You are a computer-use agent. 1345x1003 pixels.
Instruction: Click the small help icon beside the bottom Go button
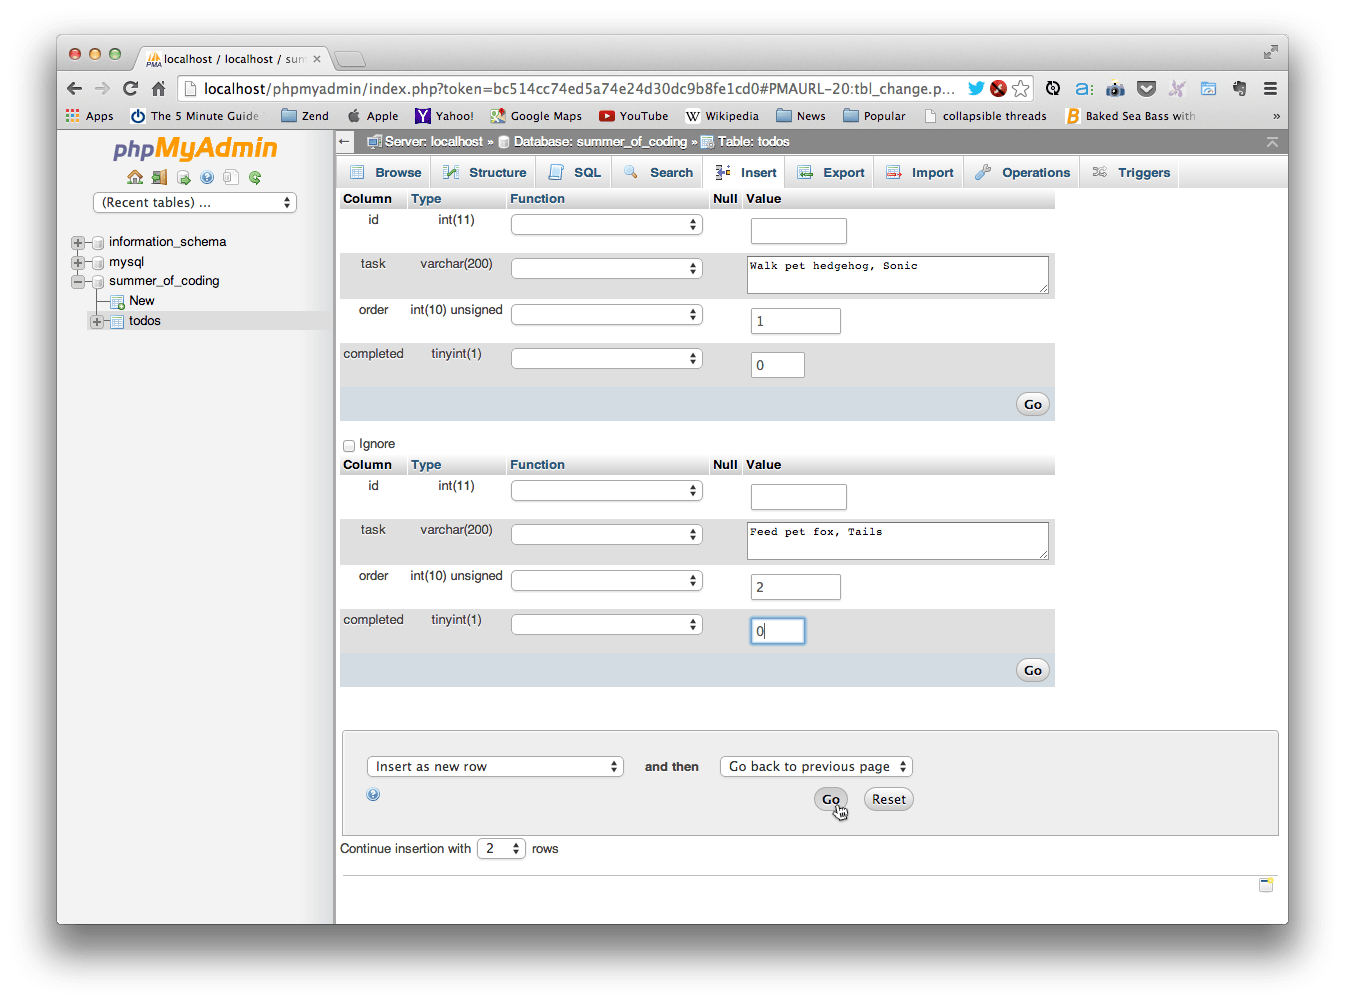[373, 794]
